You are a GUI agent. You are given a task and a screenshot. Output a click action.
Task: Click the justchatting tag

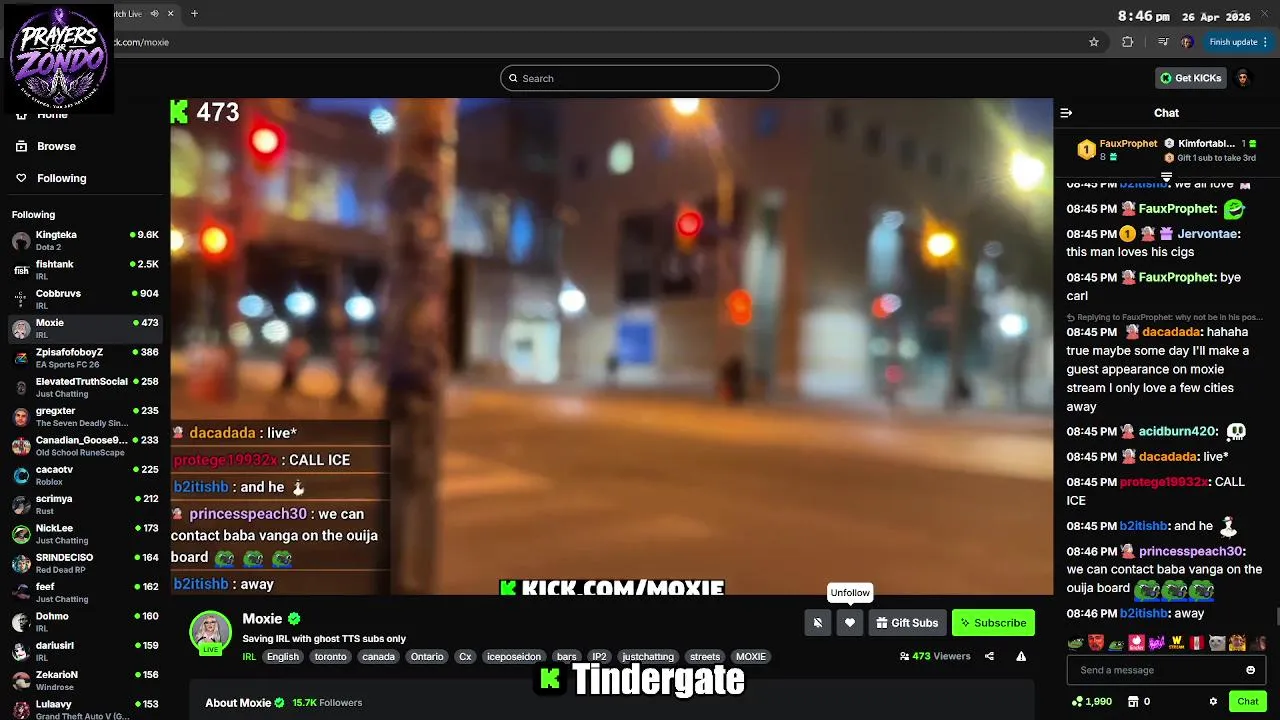(648, 657)
